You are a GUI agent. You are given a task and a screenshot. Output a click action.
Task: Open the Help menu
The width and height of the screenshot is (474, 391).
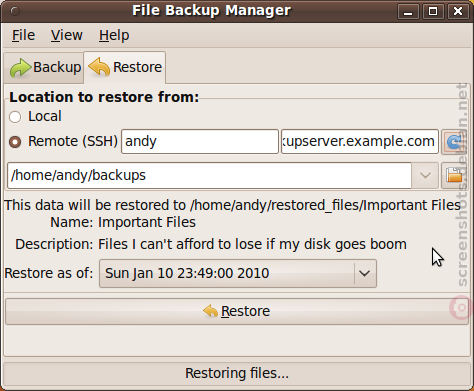click(x=114, y=35)
